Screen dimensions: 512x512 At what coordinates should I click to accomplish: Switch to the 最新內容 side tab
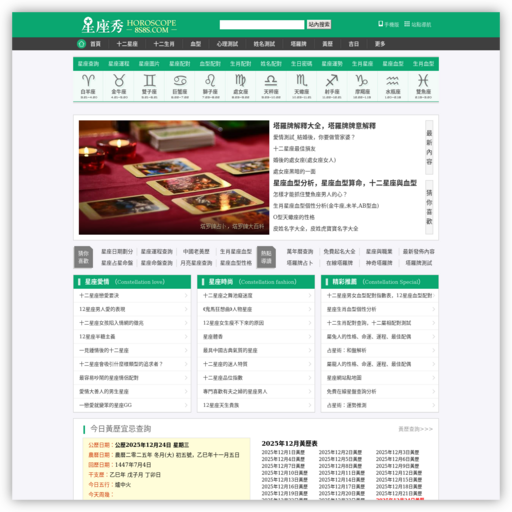click(429, 147)
